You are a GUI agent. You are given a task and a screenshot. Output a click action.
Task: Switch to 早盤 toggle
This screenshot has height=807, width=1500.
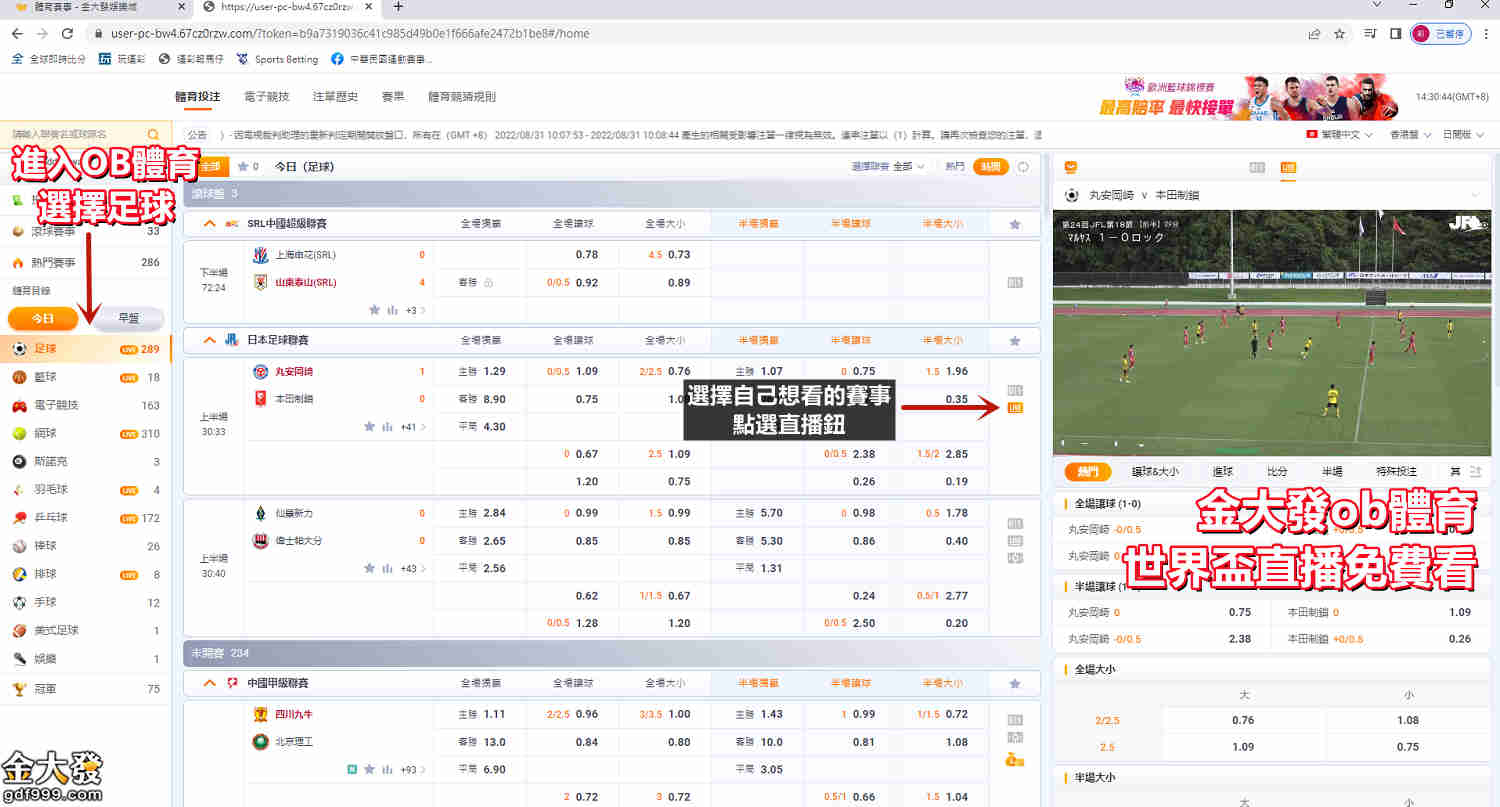click(128, 318)
